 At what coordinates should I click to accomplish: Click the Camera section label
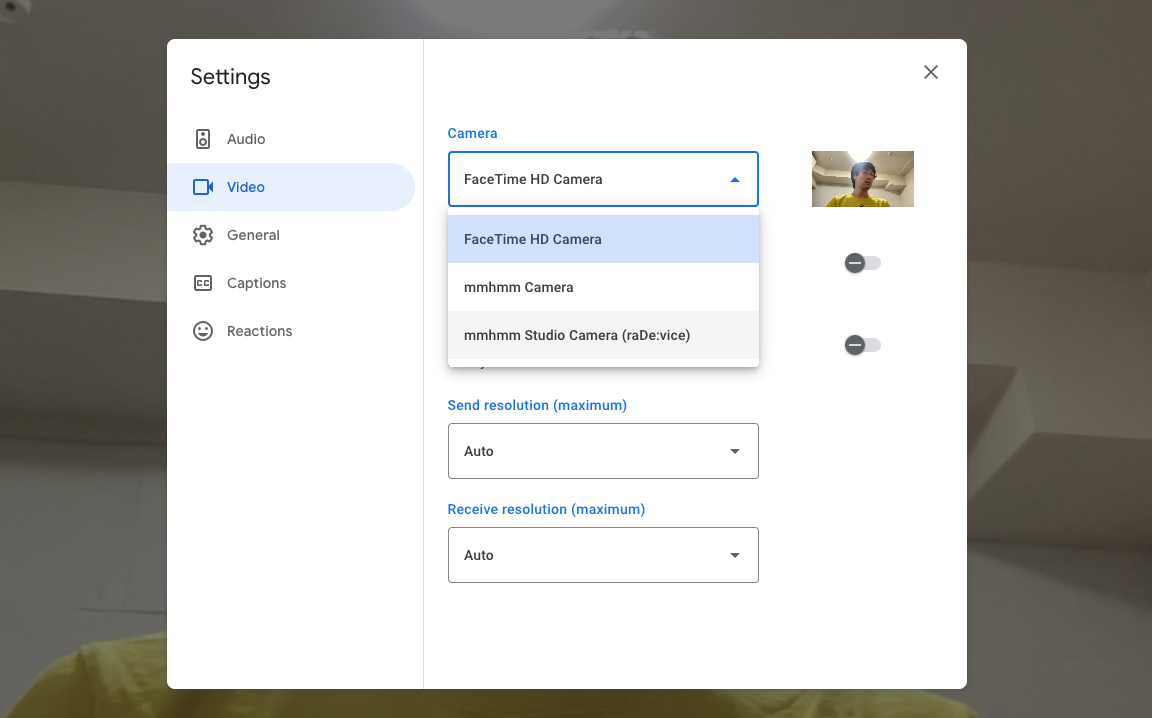(x=472, y=133)
